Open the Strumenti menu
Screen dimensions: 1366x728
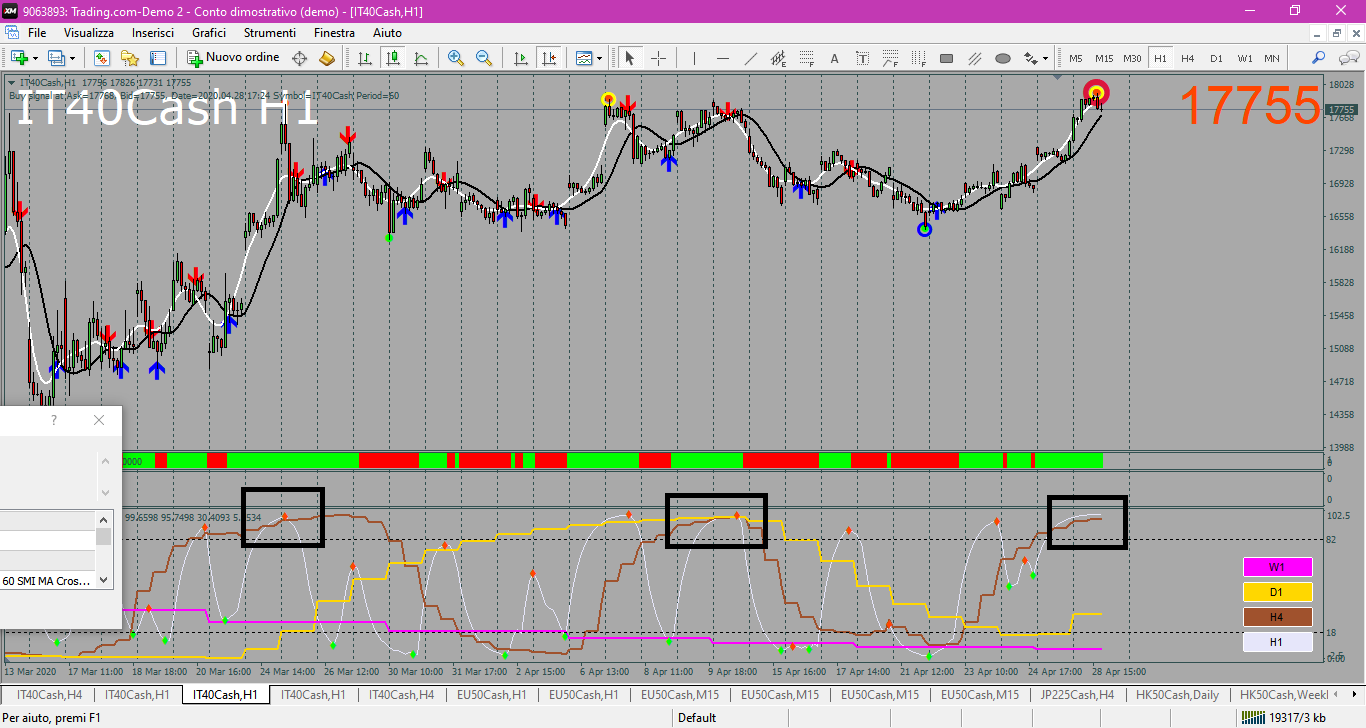pyautogui.click(x=270, y=33)
